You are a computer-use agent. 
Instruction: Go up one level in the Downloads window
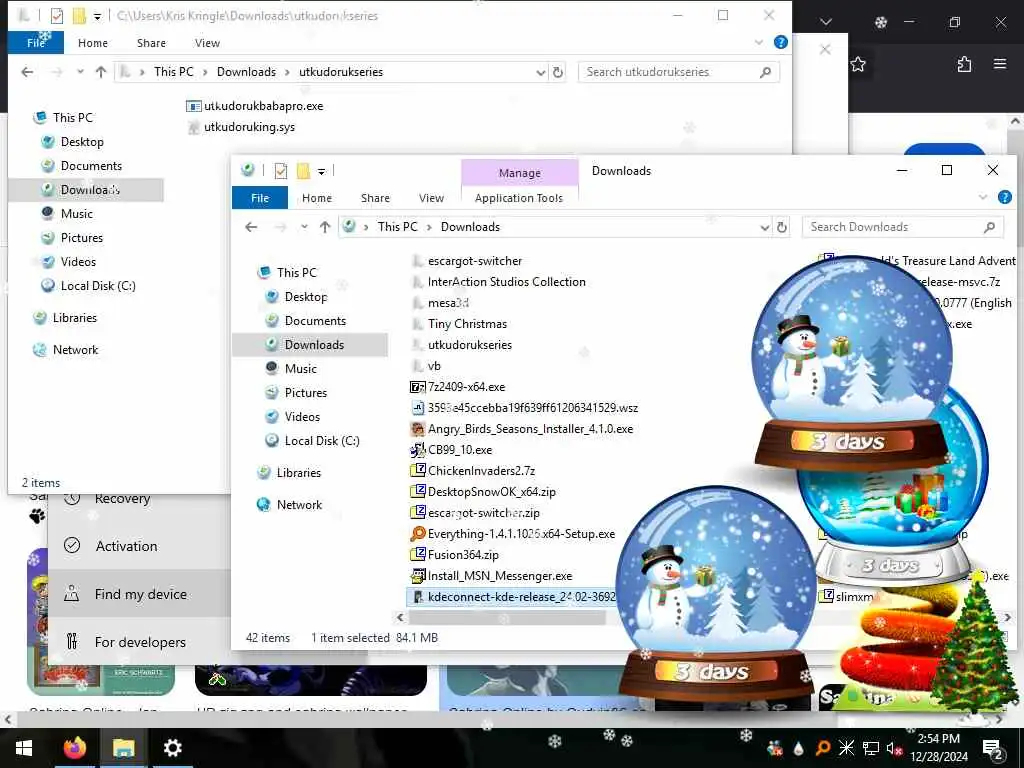point(325,227)
